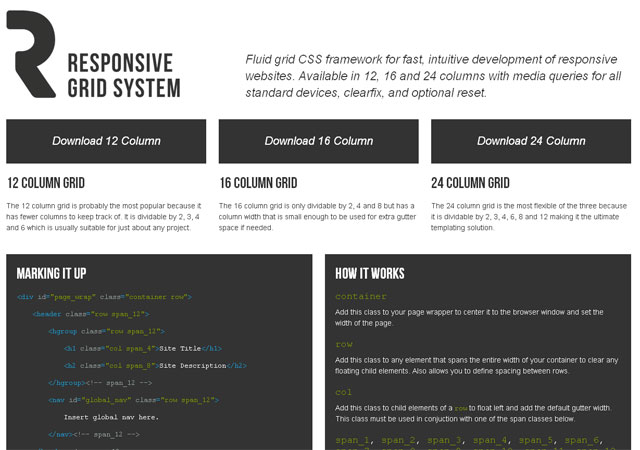Click the hgroup class row span_12 code line
The image size is (640, 450).
coord(107,331)
